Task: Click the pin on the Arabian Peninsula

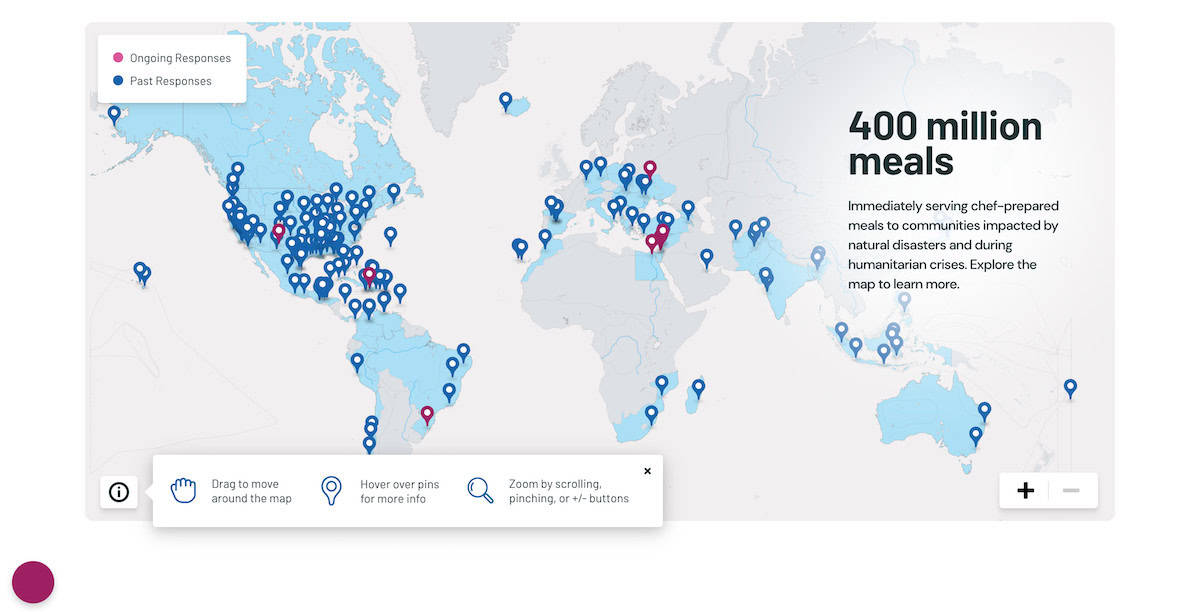Action: point(707,257)
